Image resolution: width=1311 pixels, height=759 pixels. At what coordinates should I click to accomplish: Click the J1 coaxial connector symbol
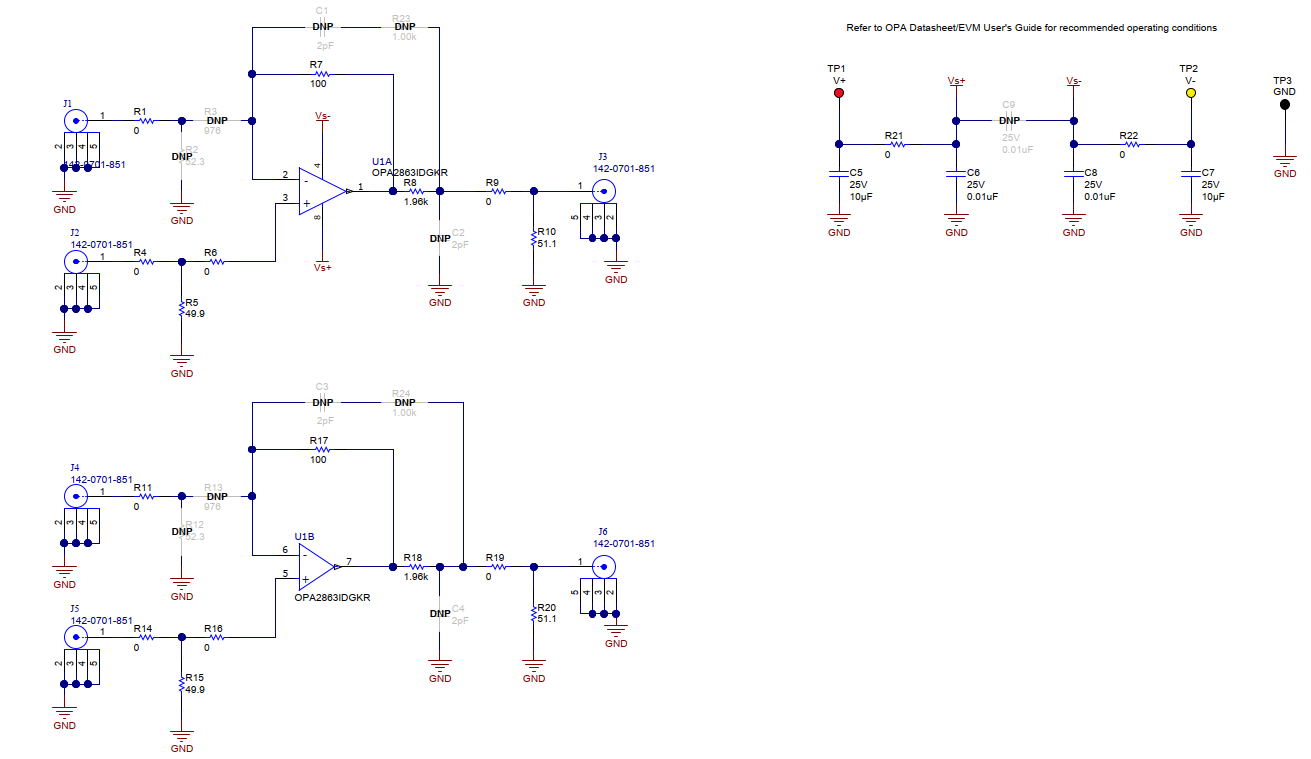click(75, 120)
